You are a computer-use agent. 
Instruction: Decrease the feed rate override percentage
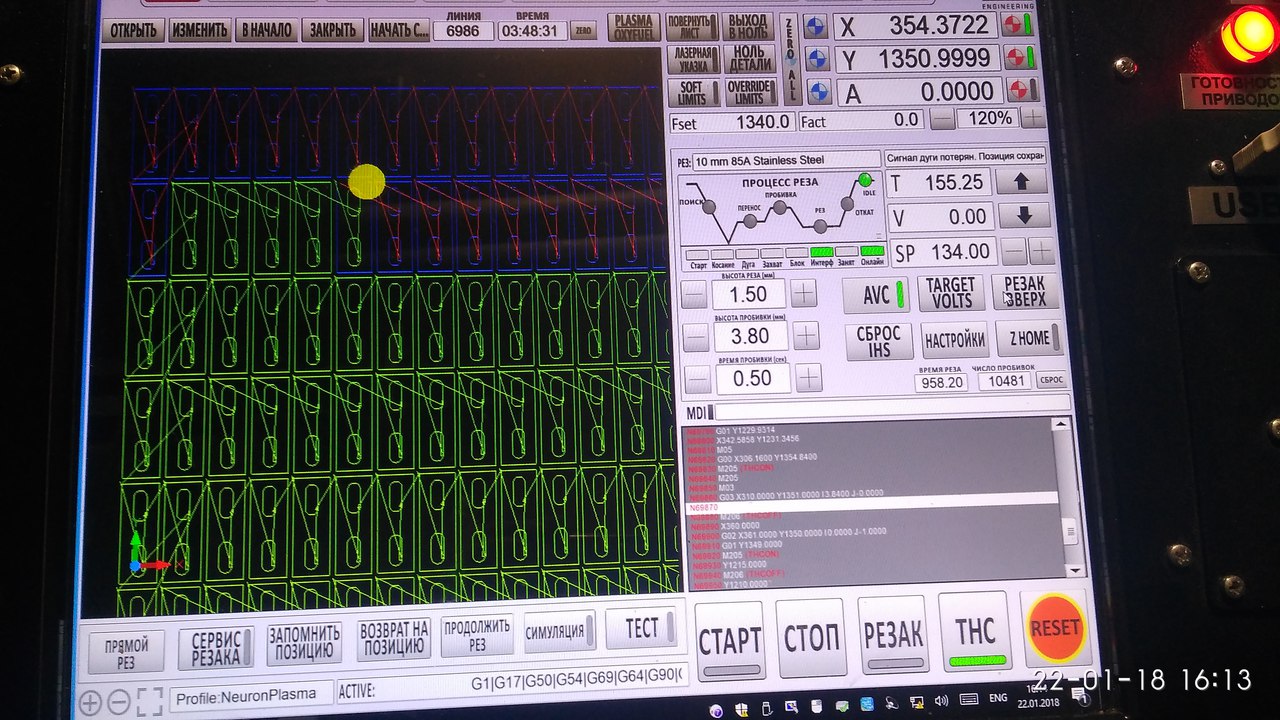point(943,118)
